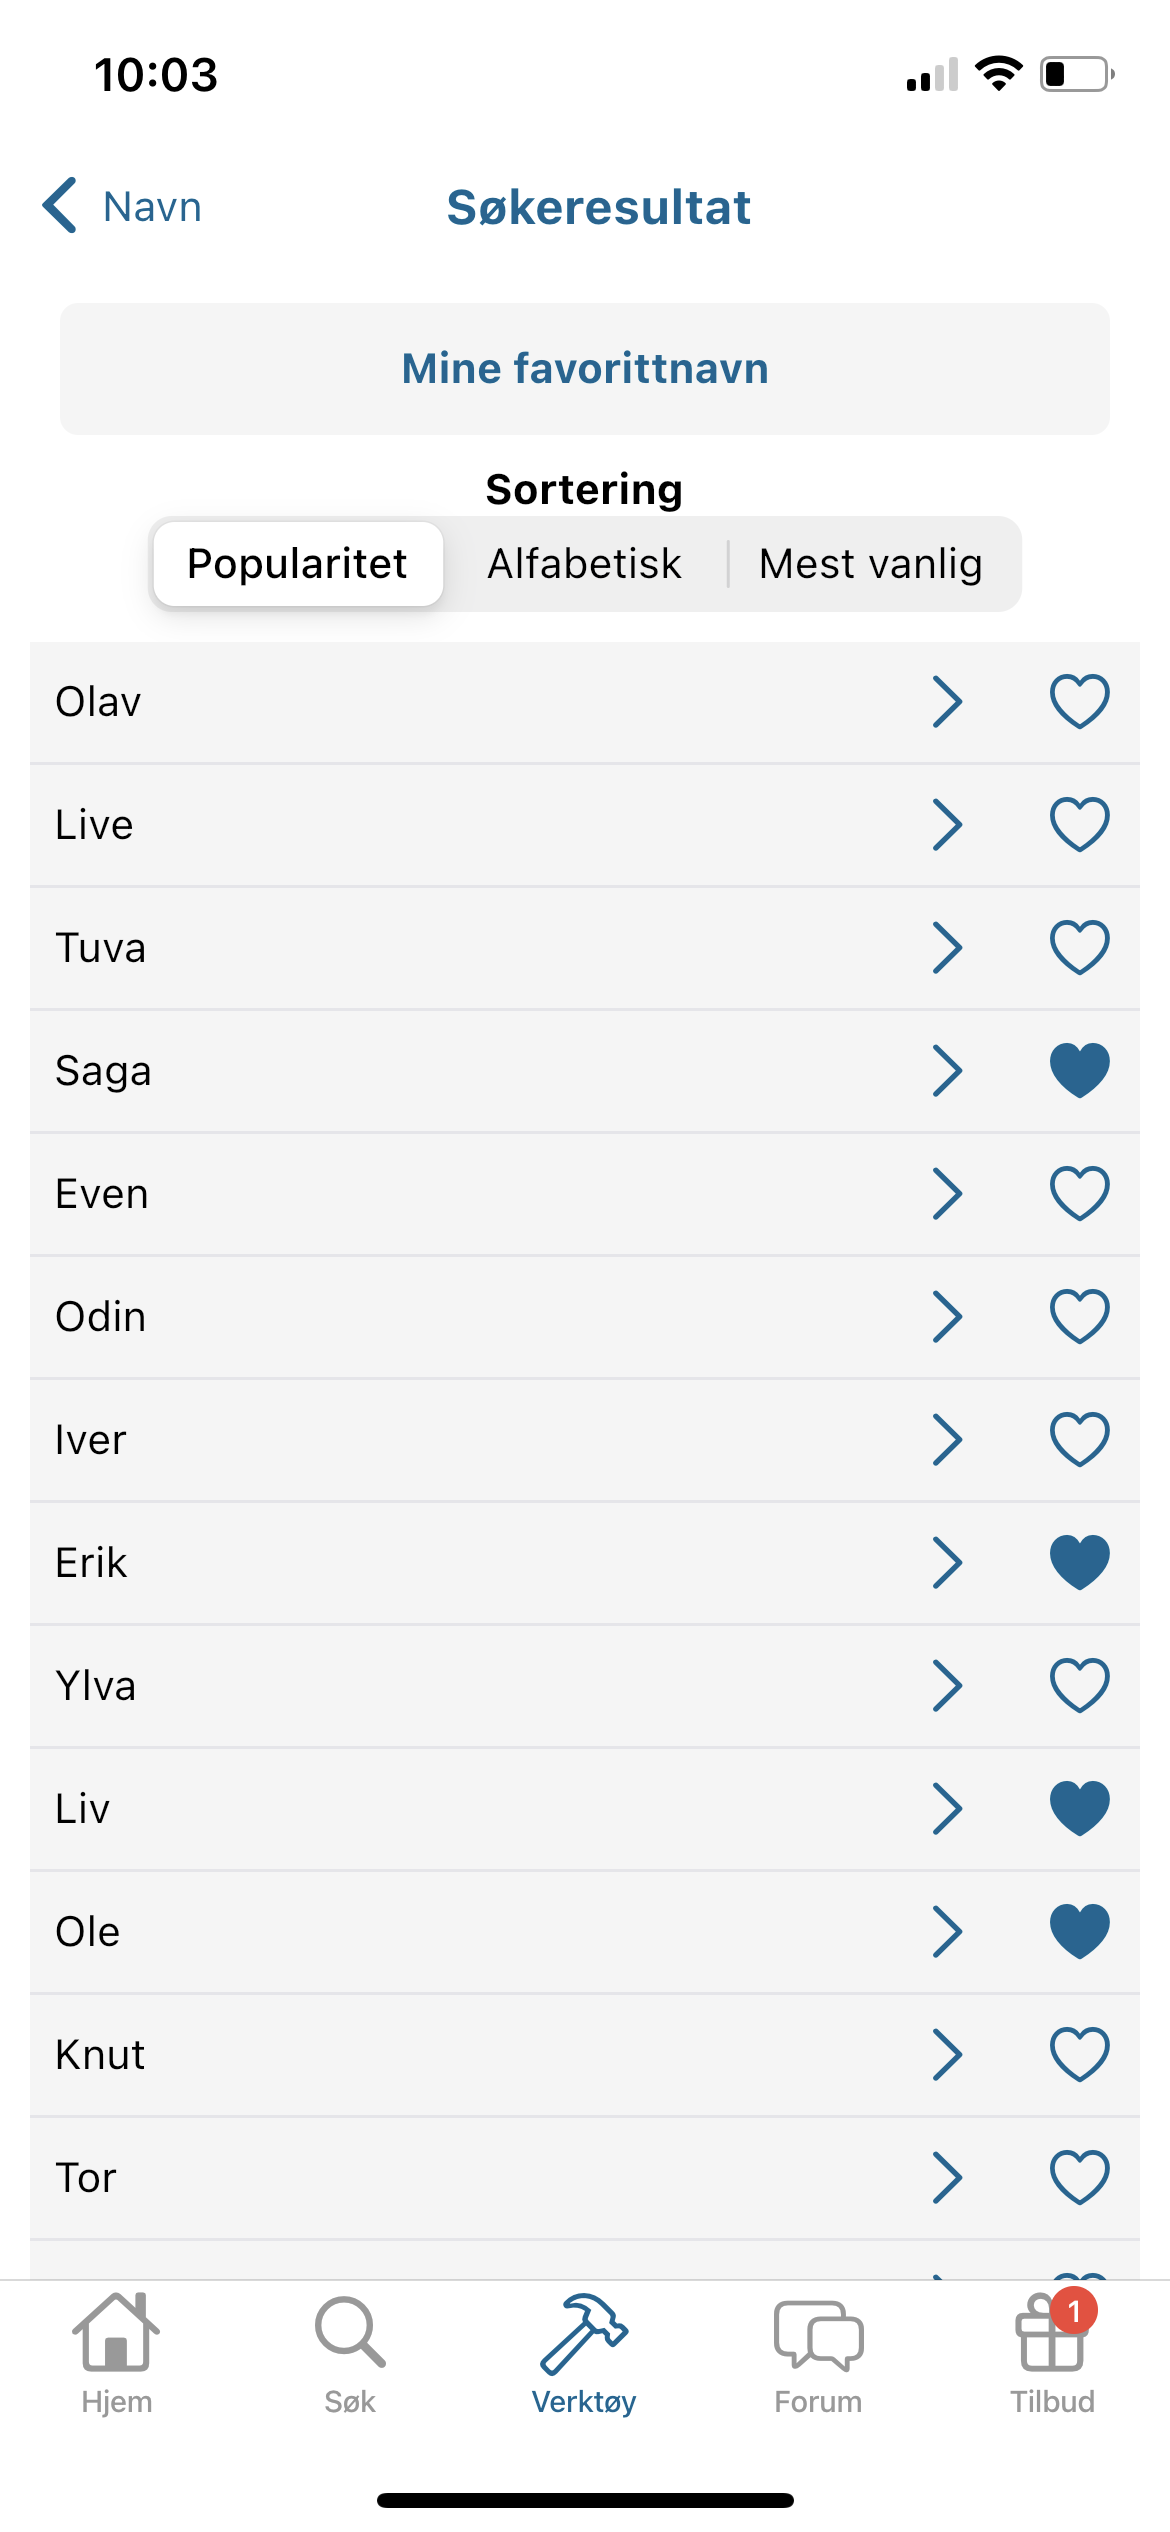Remove Erik from favorites heart
The height and width of the screenshot is (2532, 1170).
(x=1079, y=1562)
